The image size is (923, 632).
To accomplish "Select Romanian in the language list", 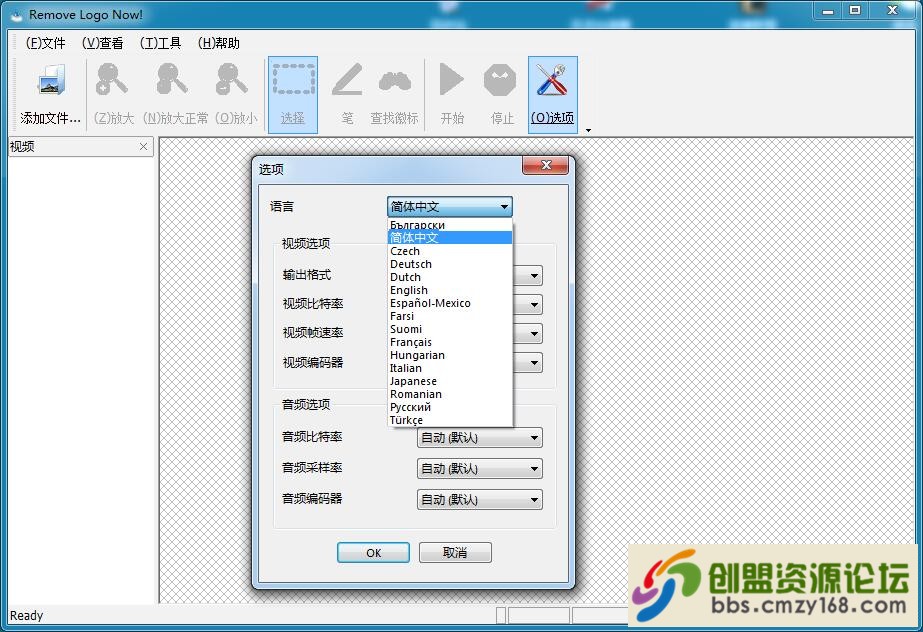I will [450, 394].
